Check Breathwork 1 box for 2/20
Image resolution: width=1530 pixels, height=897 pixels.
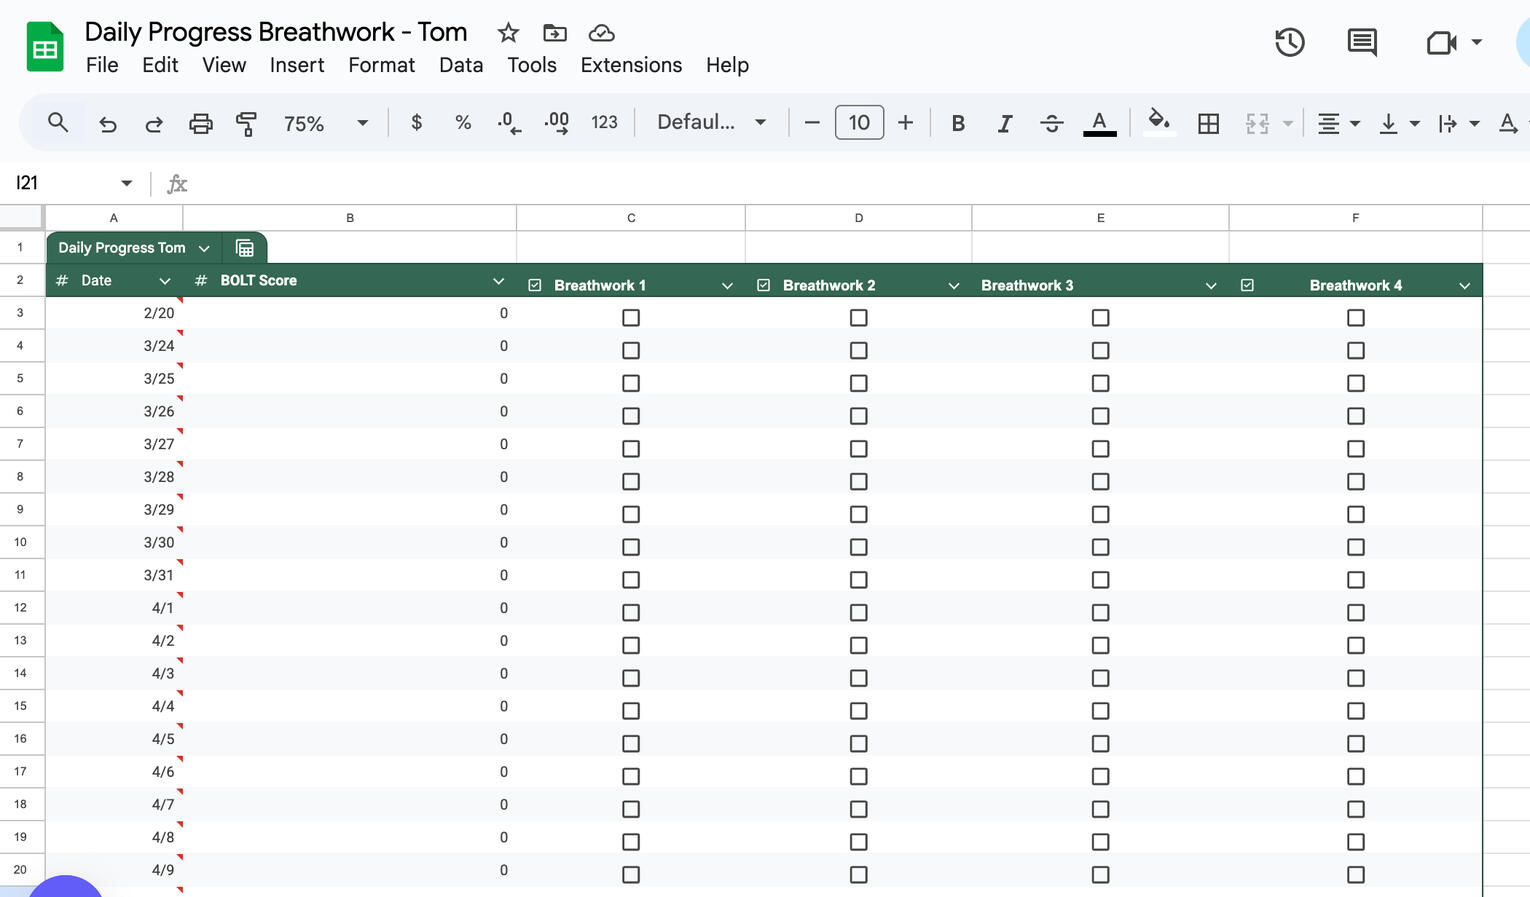pos(631,317)
